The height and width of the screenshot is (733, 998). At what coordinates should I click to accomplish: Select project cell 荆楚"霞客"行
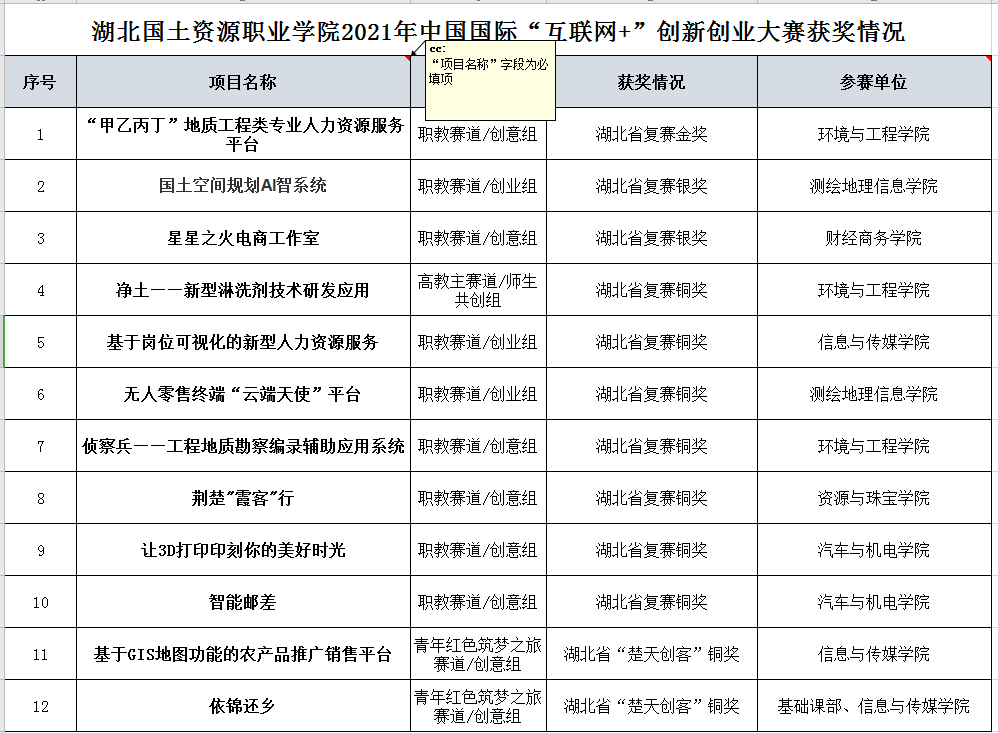[x=243, y=498]
